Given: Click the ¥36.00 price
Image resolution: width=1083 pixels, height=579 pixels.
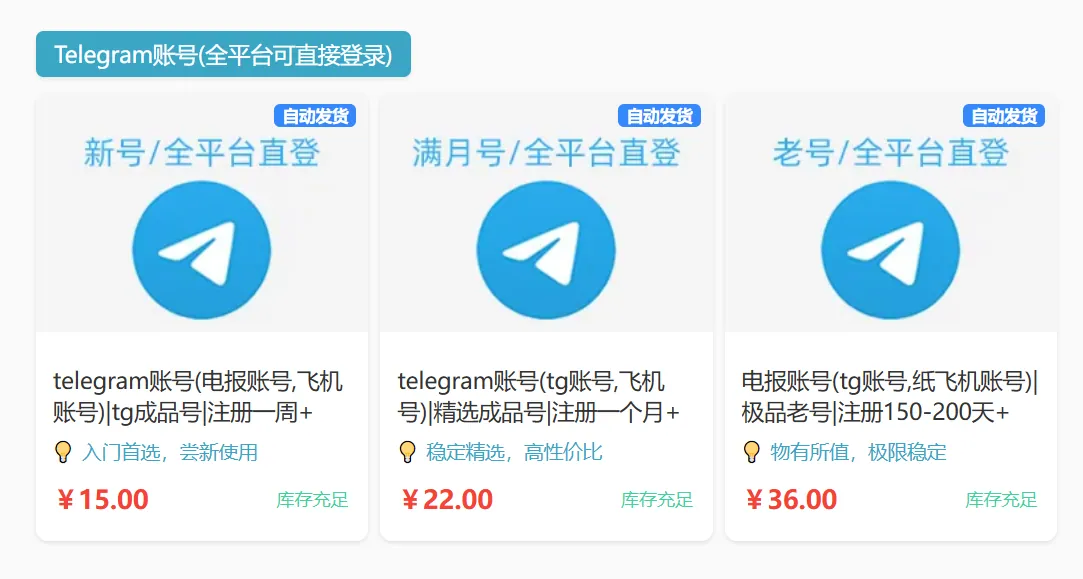Looking at the screenshot, I should point(792,499).
